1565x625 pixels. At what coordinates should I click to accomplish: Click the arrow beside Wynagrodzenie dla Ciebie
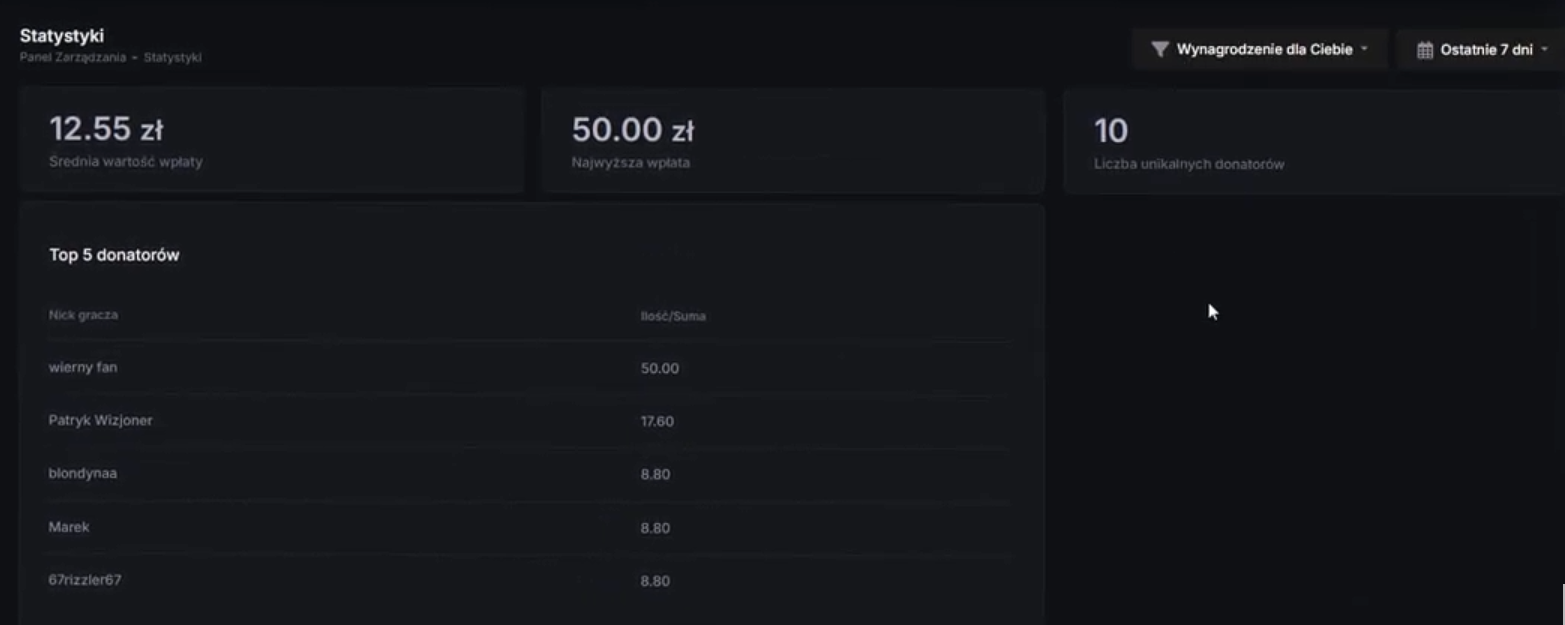click(1364, 49)
